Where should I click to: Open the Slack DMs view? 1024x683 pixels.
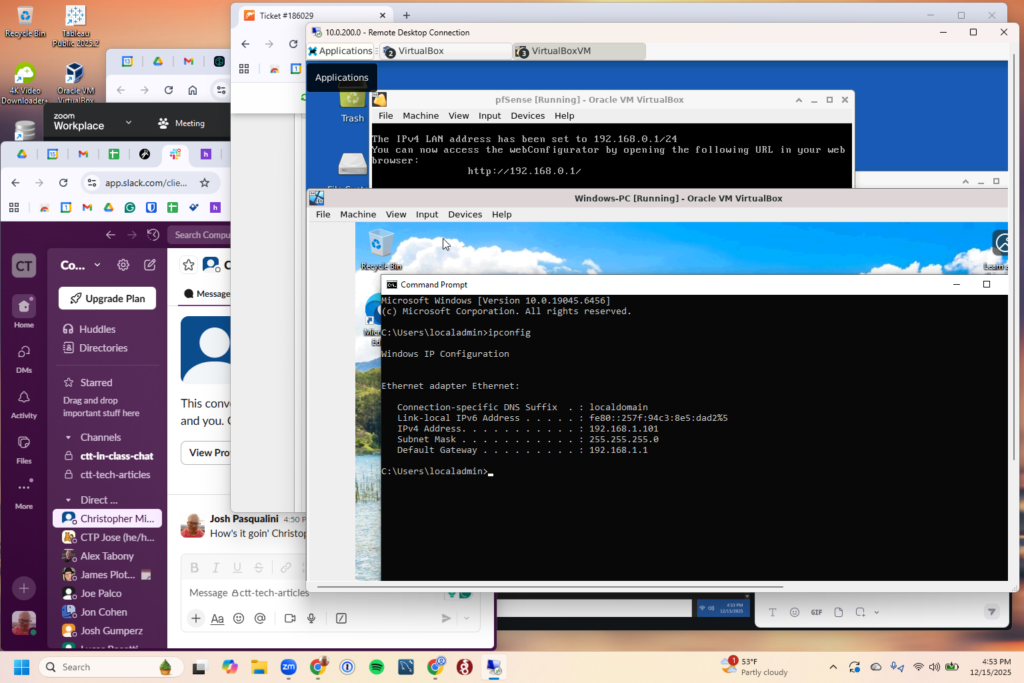coord(24,352)
